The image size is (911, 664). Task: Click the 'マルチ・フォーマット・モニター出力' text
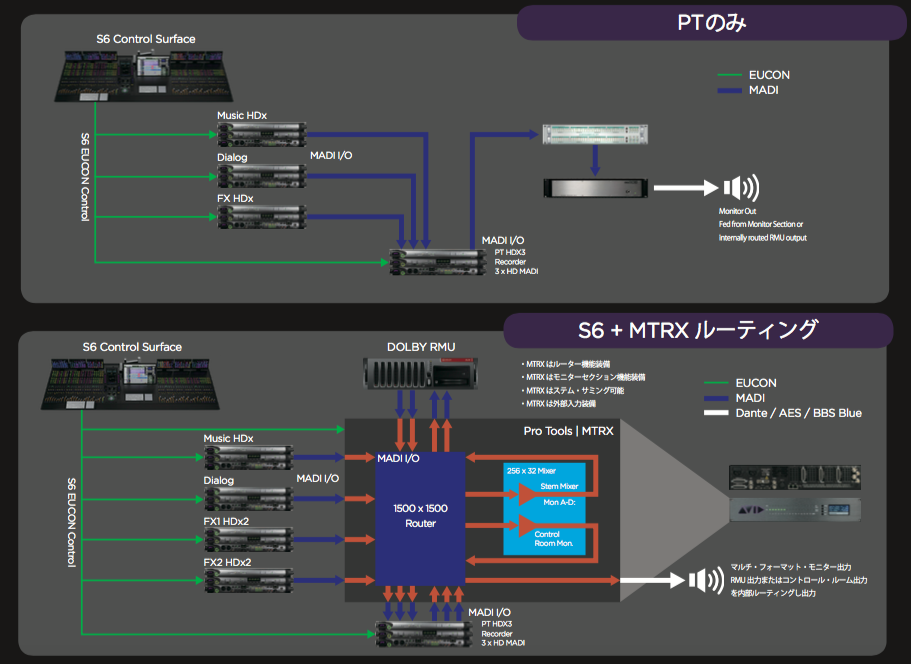click(x=791, y=566)
